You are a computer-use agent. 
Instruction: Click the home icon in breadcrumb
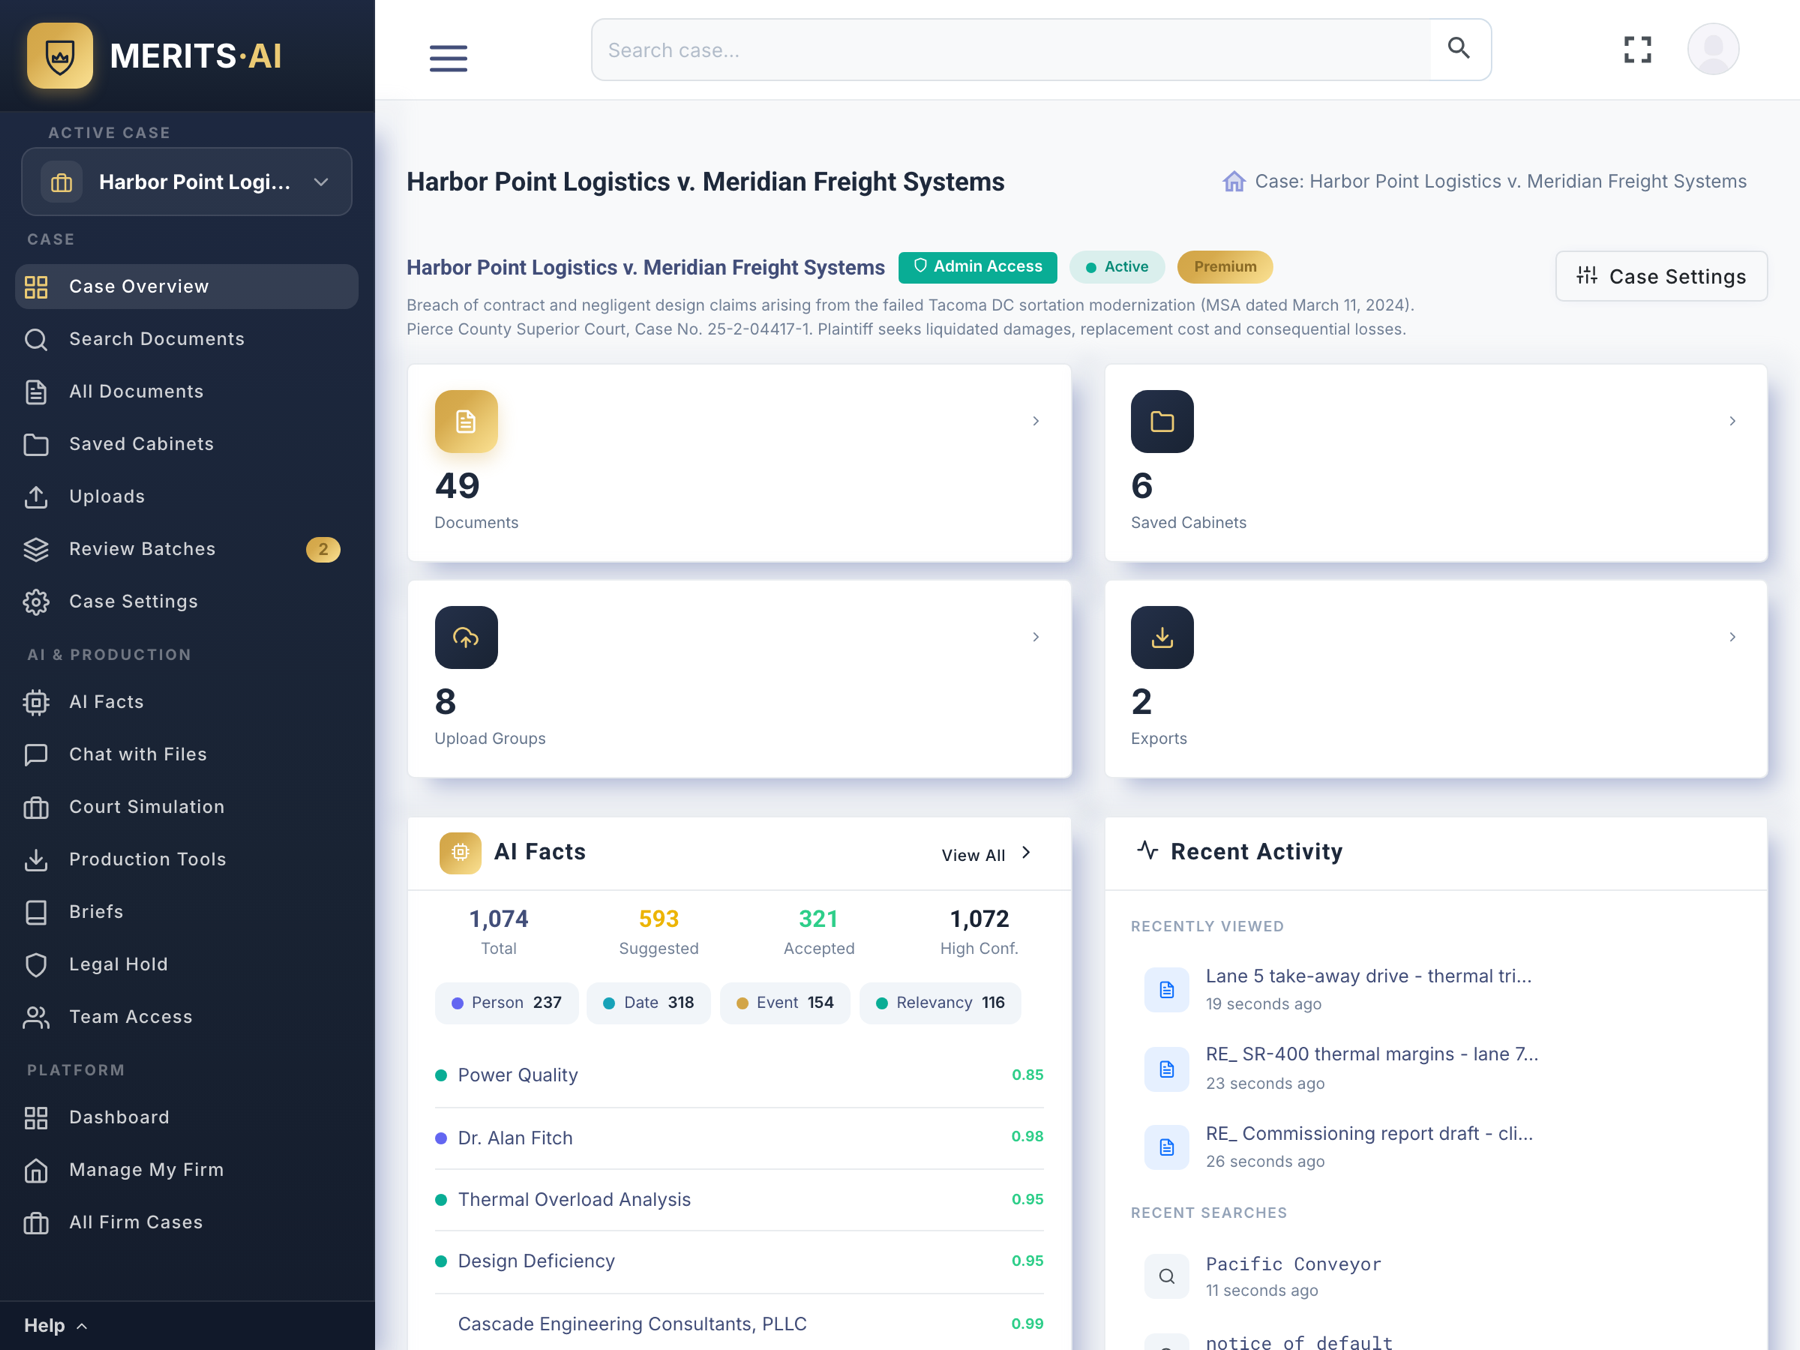tap(1234, 181)
